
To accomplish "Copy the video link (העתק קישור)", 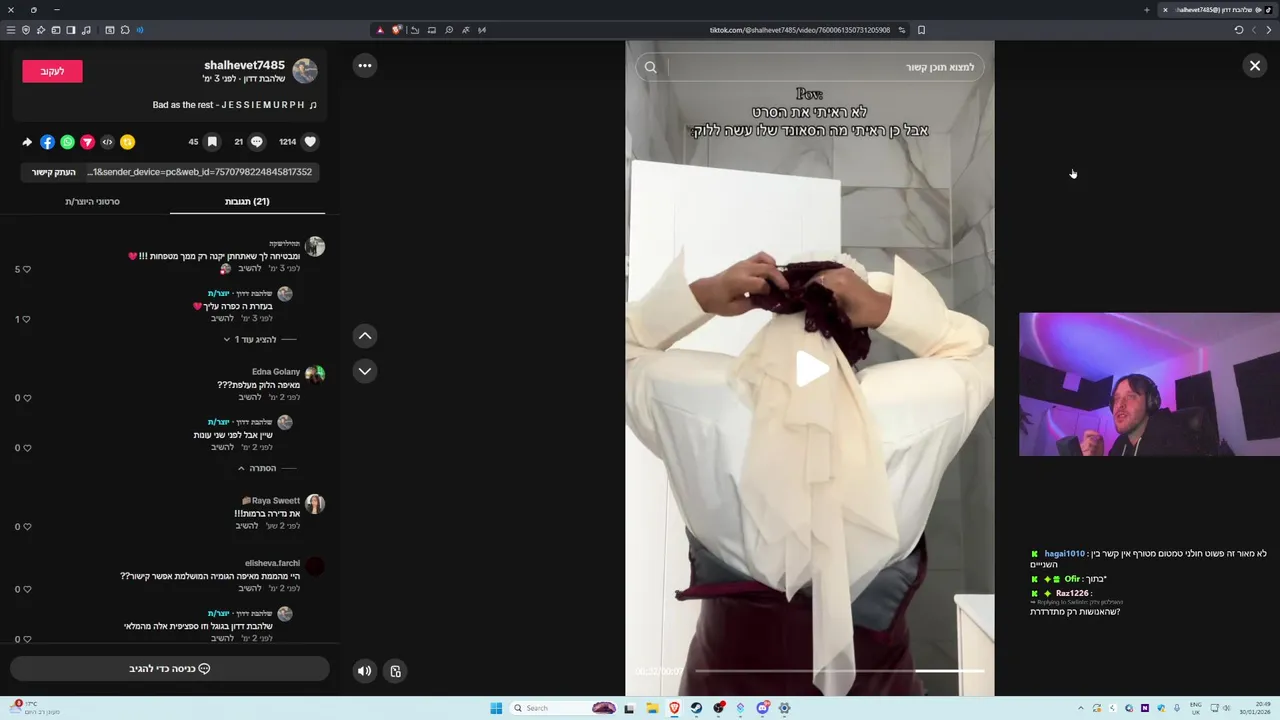I will click(54, 172).
